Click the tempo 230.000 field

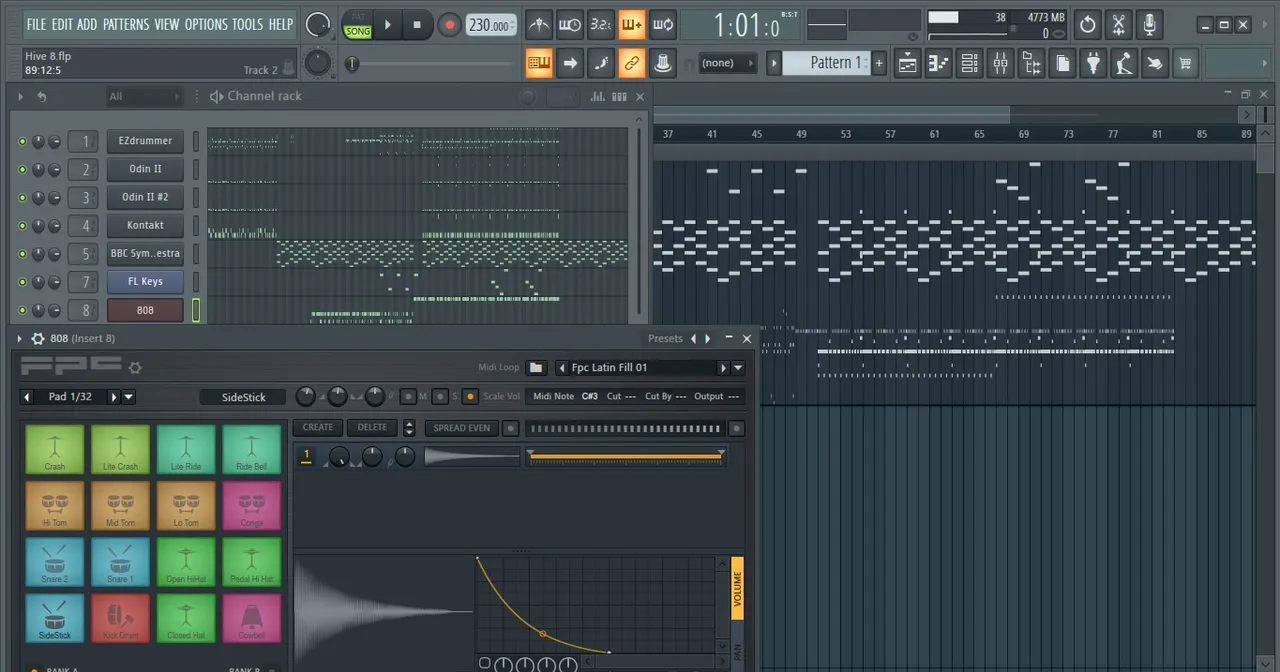tap(491, 25)
